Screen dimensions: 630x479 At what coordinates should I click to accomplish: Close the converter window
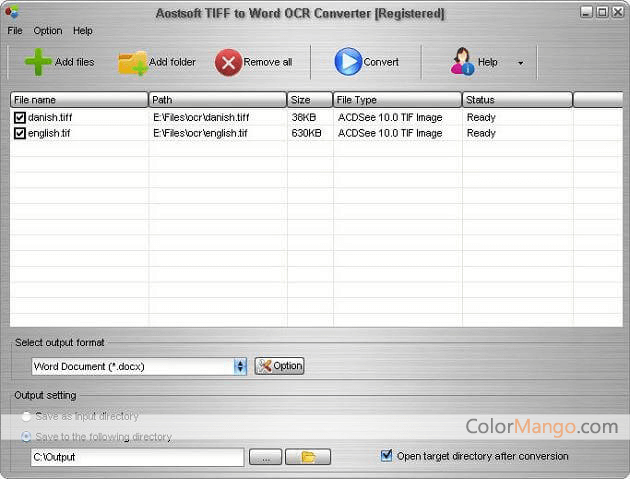(x=618, y=12)
